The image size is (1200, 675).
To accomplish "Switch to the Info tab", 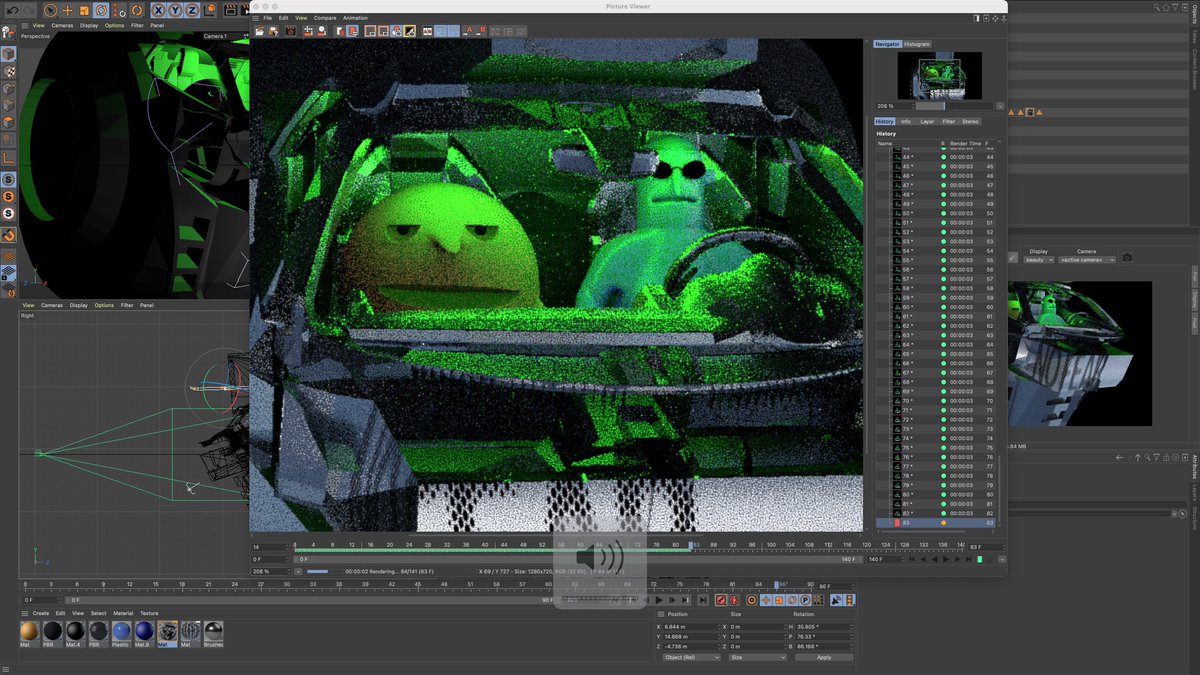I will (x=906, y=121).
